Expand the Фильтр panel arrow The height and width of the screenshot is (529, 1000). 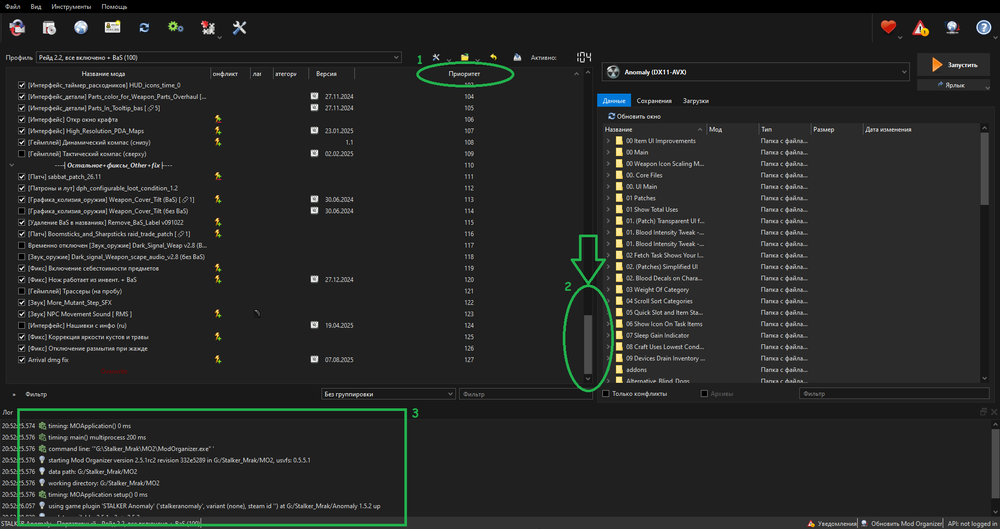pos(14,394)
